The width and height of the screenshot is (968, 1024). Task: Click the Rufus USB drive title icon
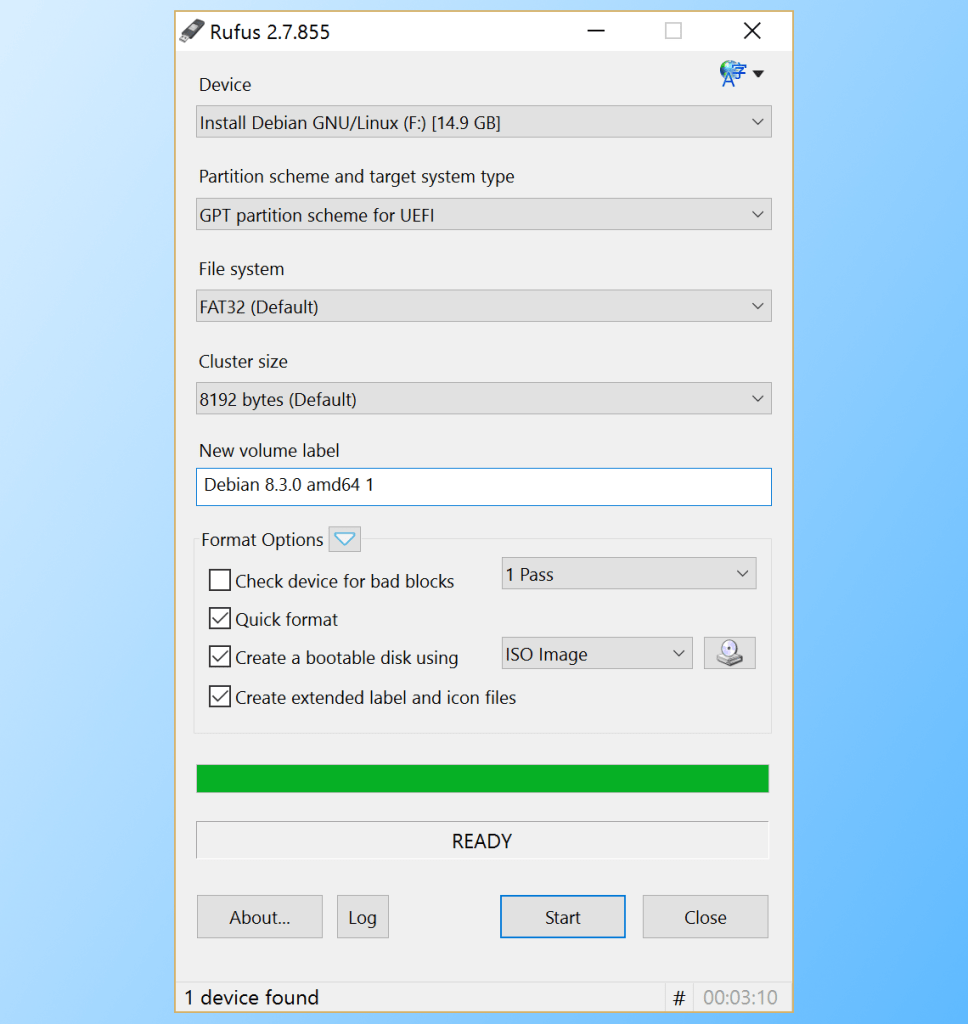tap(192, 31)
